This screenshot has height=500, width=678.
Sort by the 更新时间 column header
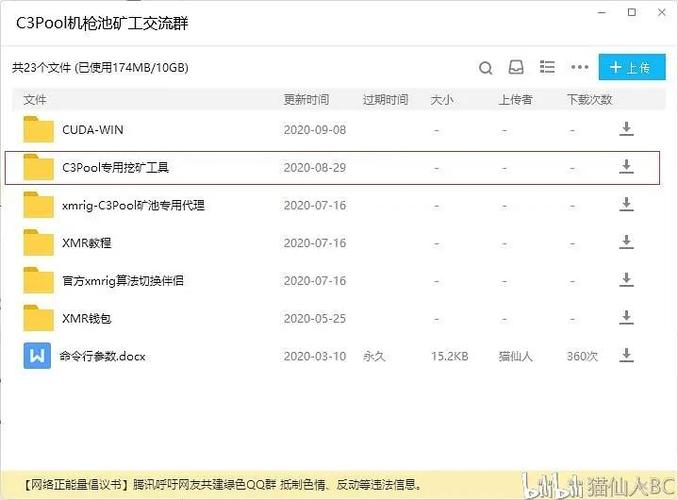click(306, 100)
